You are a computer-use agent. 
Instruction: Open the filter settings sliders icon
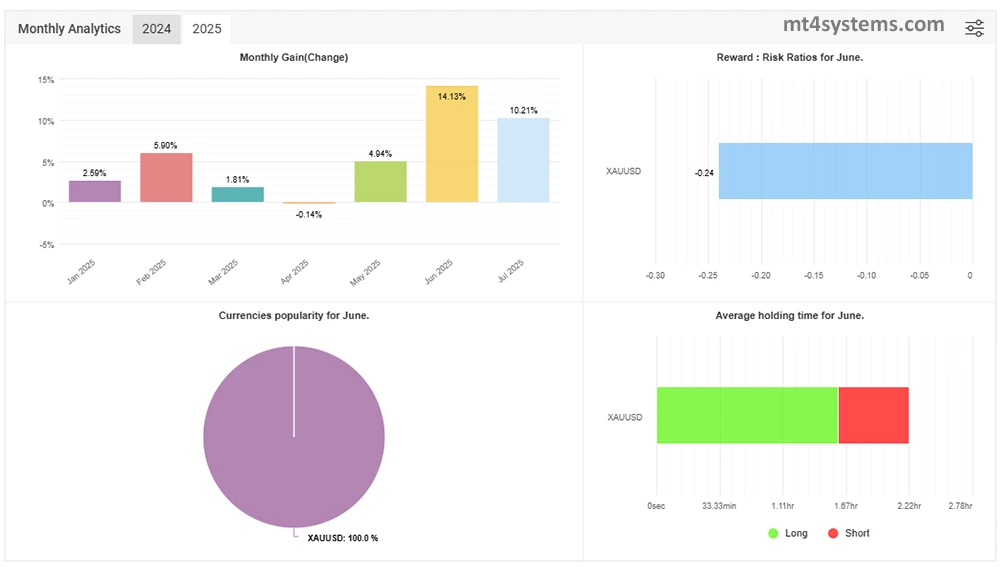click(974, 28)
